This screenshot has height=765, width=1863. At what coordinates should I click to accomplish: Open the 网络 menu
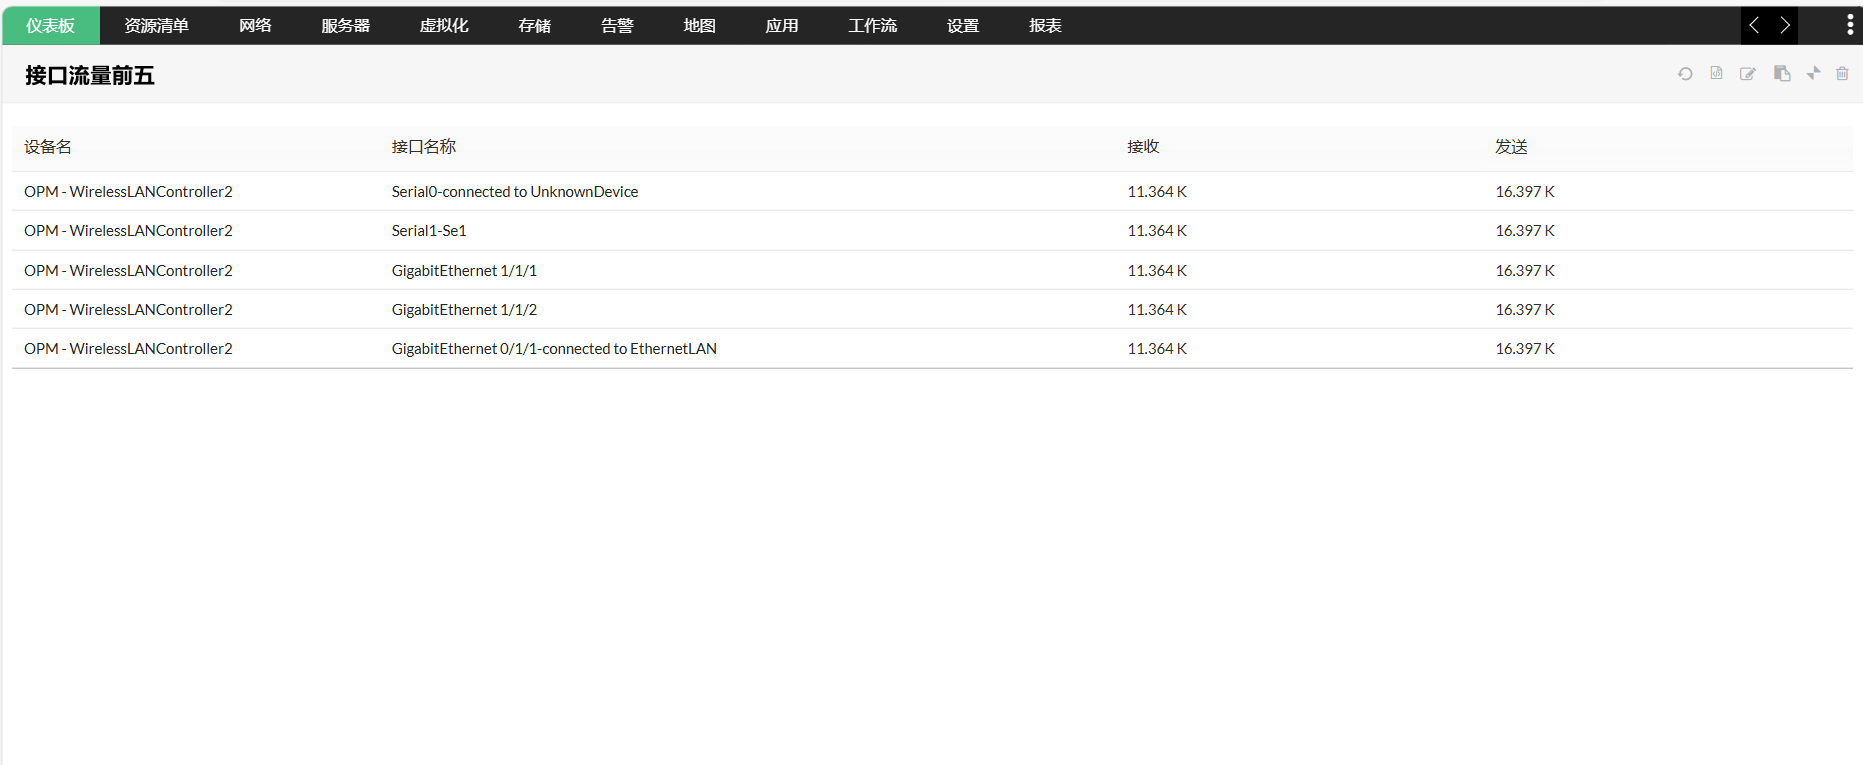pos(255,26)
